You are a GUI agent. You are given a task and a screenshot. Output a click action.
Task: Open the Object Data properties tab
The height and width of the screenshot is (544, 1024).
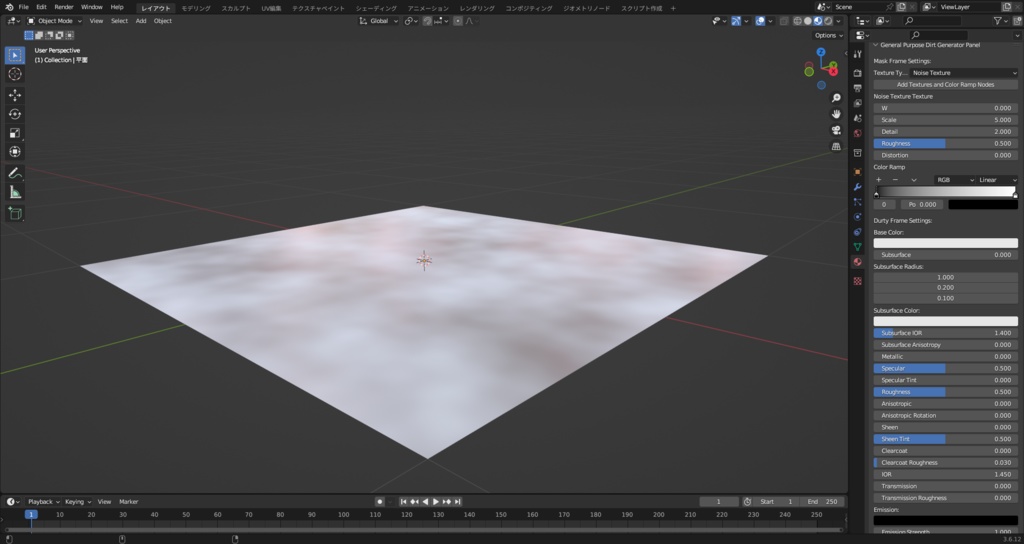point(857,247)
